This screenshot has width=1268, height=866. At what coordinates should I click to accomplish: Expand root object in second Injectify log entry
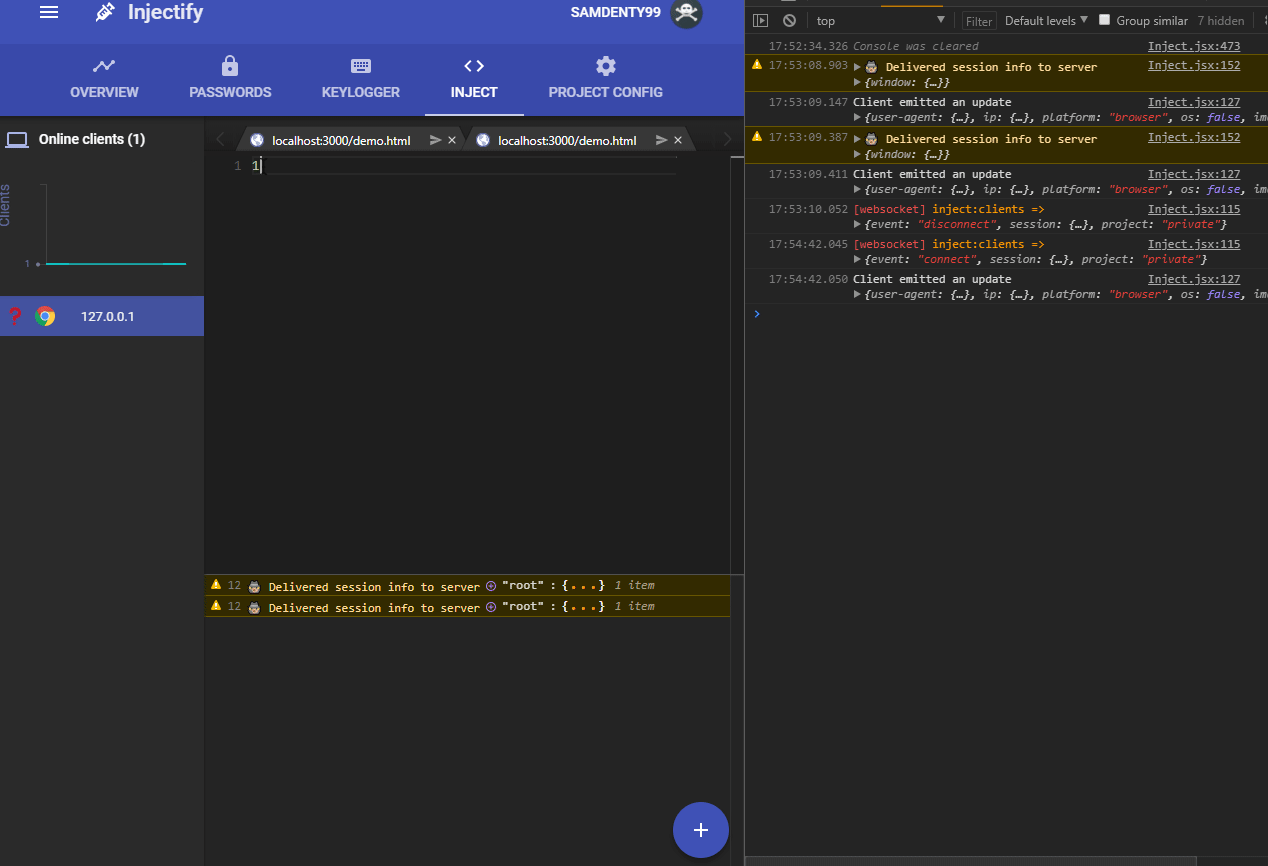pos(490,607)
